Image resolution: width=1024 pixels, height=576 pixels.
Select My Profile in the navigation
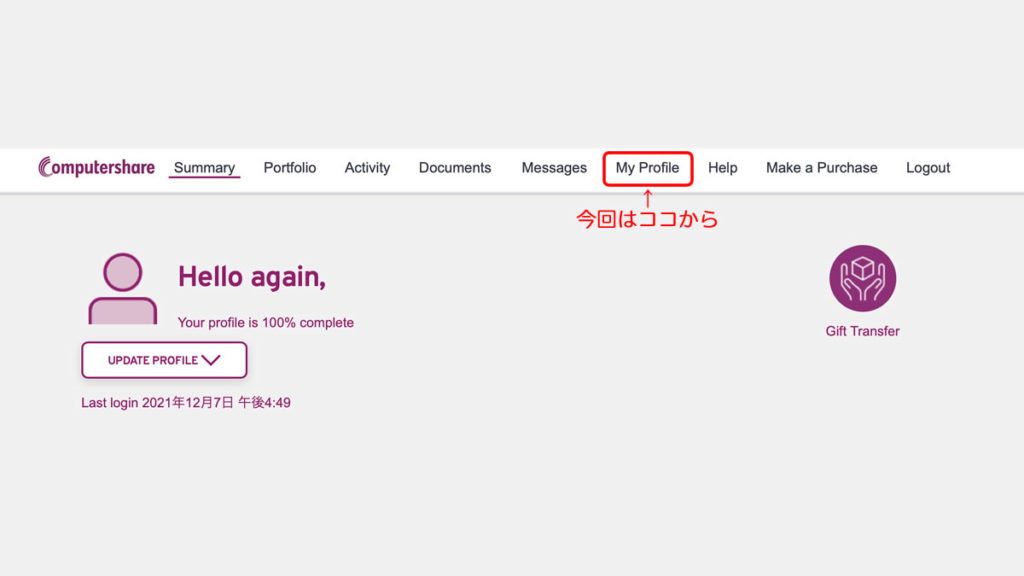coord(647,168)
